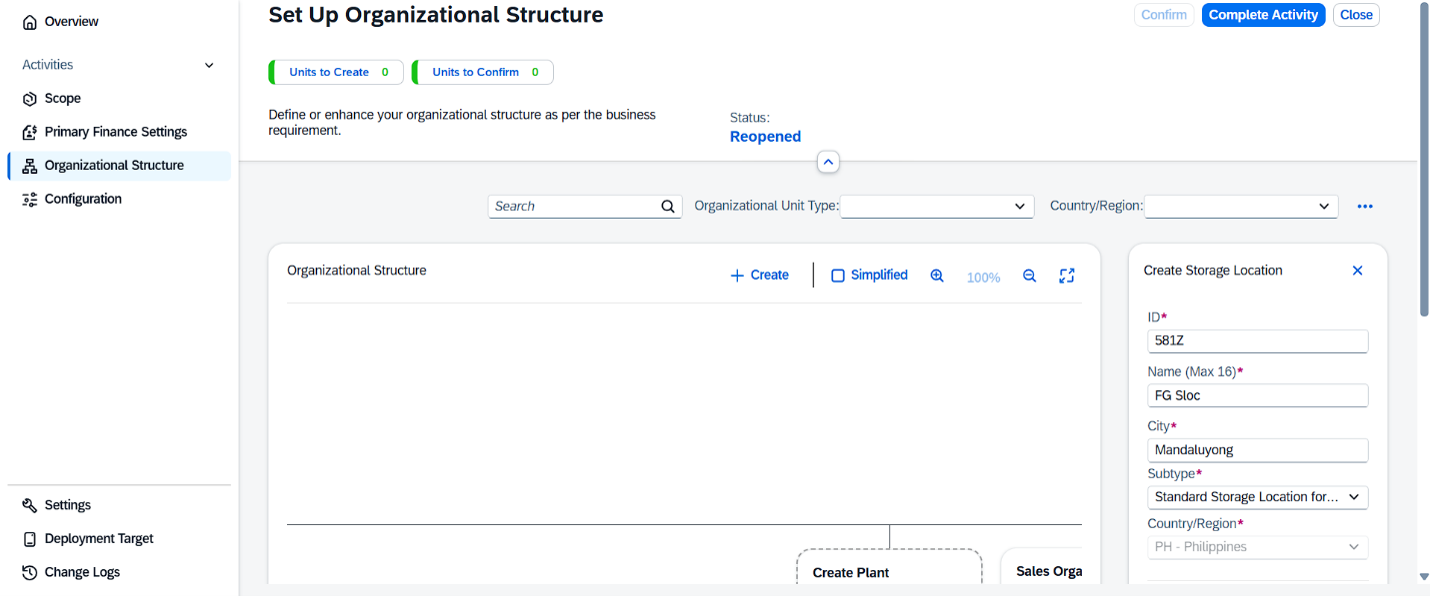This screenshot has height=596, width=1430.
Task: Collapse the header with the up arrow
Action: pyautogui.click(x=828, y=162)
